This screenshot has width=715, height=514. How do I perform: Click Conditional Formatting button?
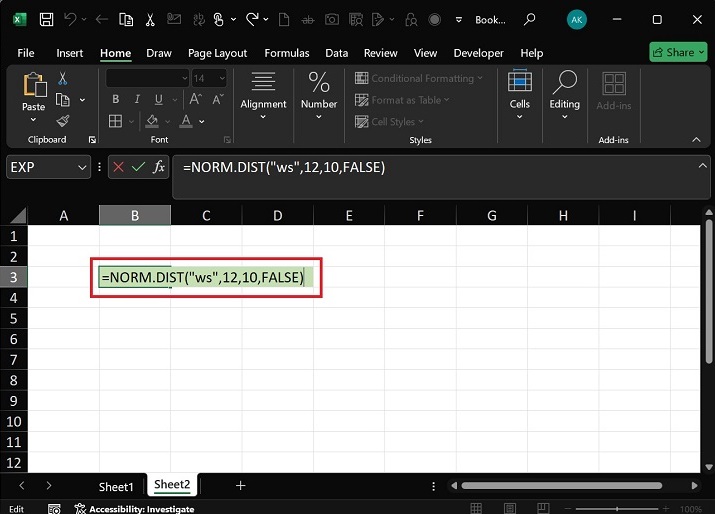click(419, 78)
